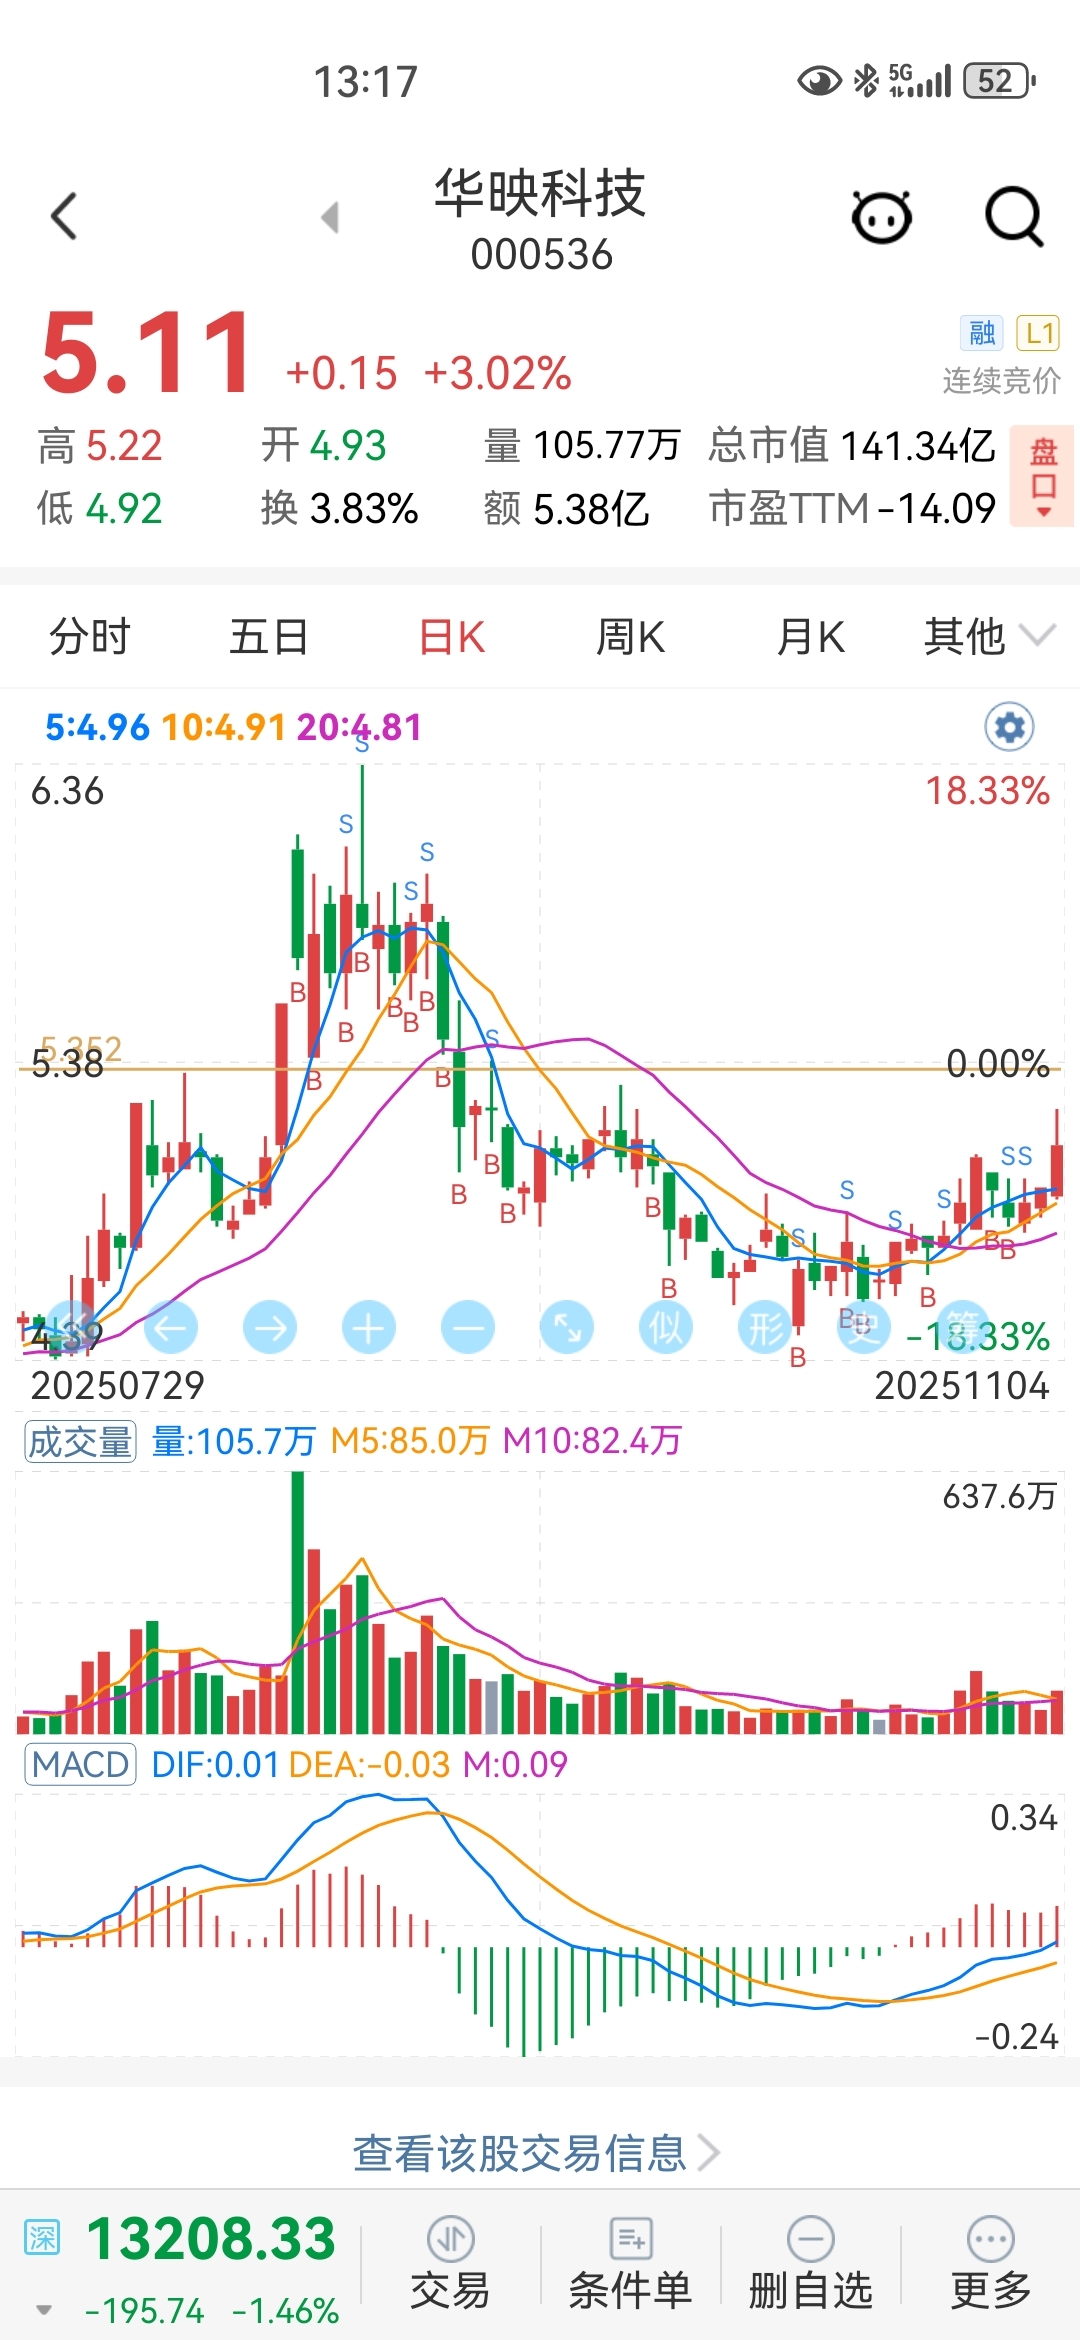
Task: Zoom in chart with plus button
Action: (x=369, y=1328)
